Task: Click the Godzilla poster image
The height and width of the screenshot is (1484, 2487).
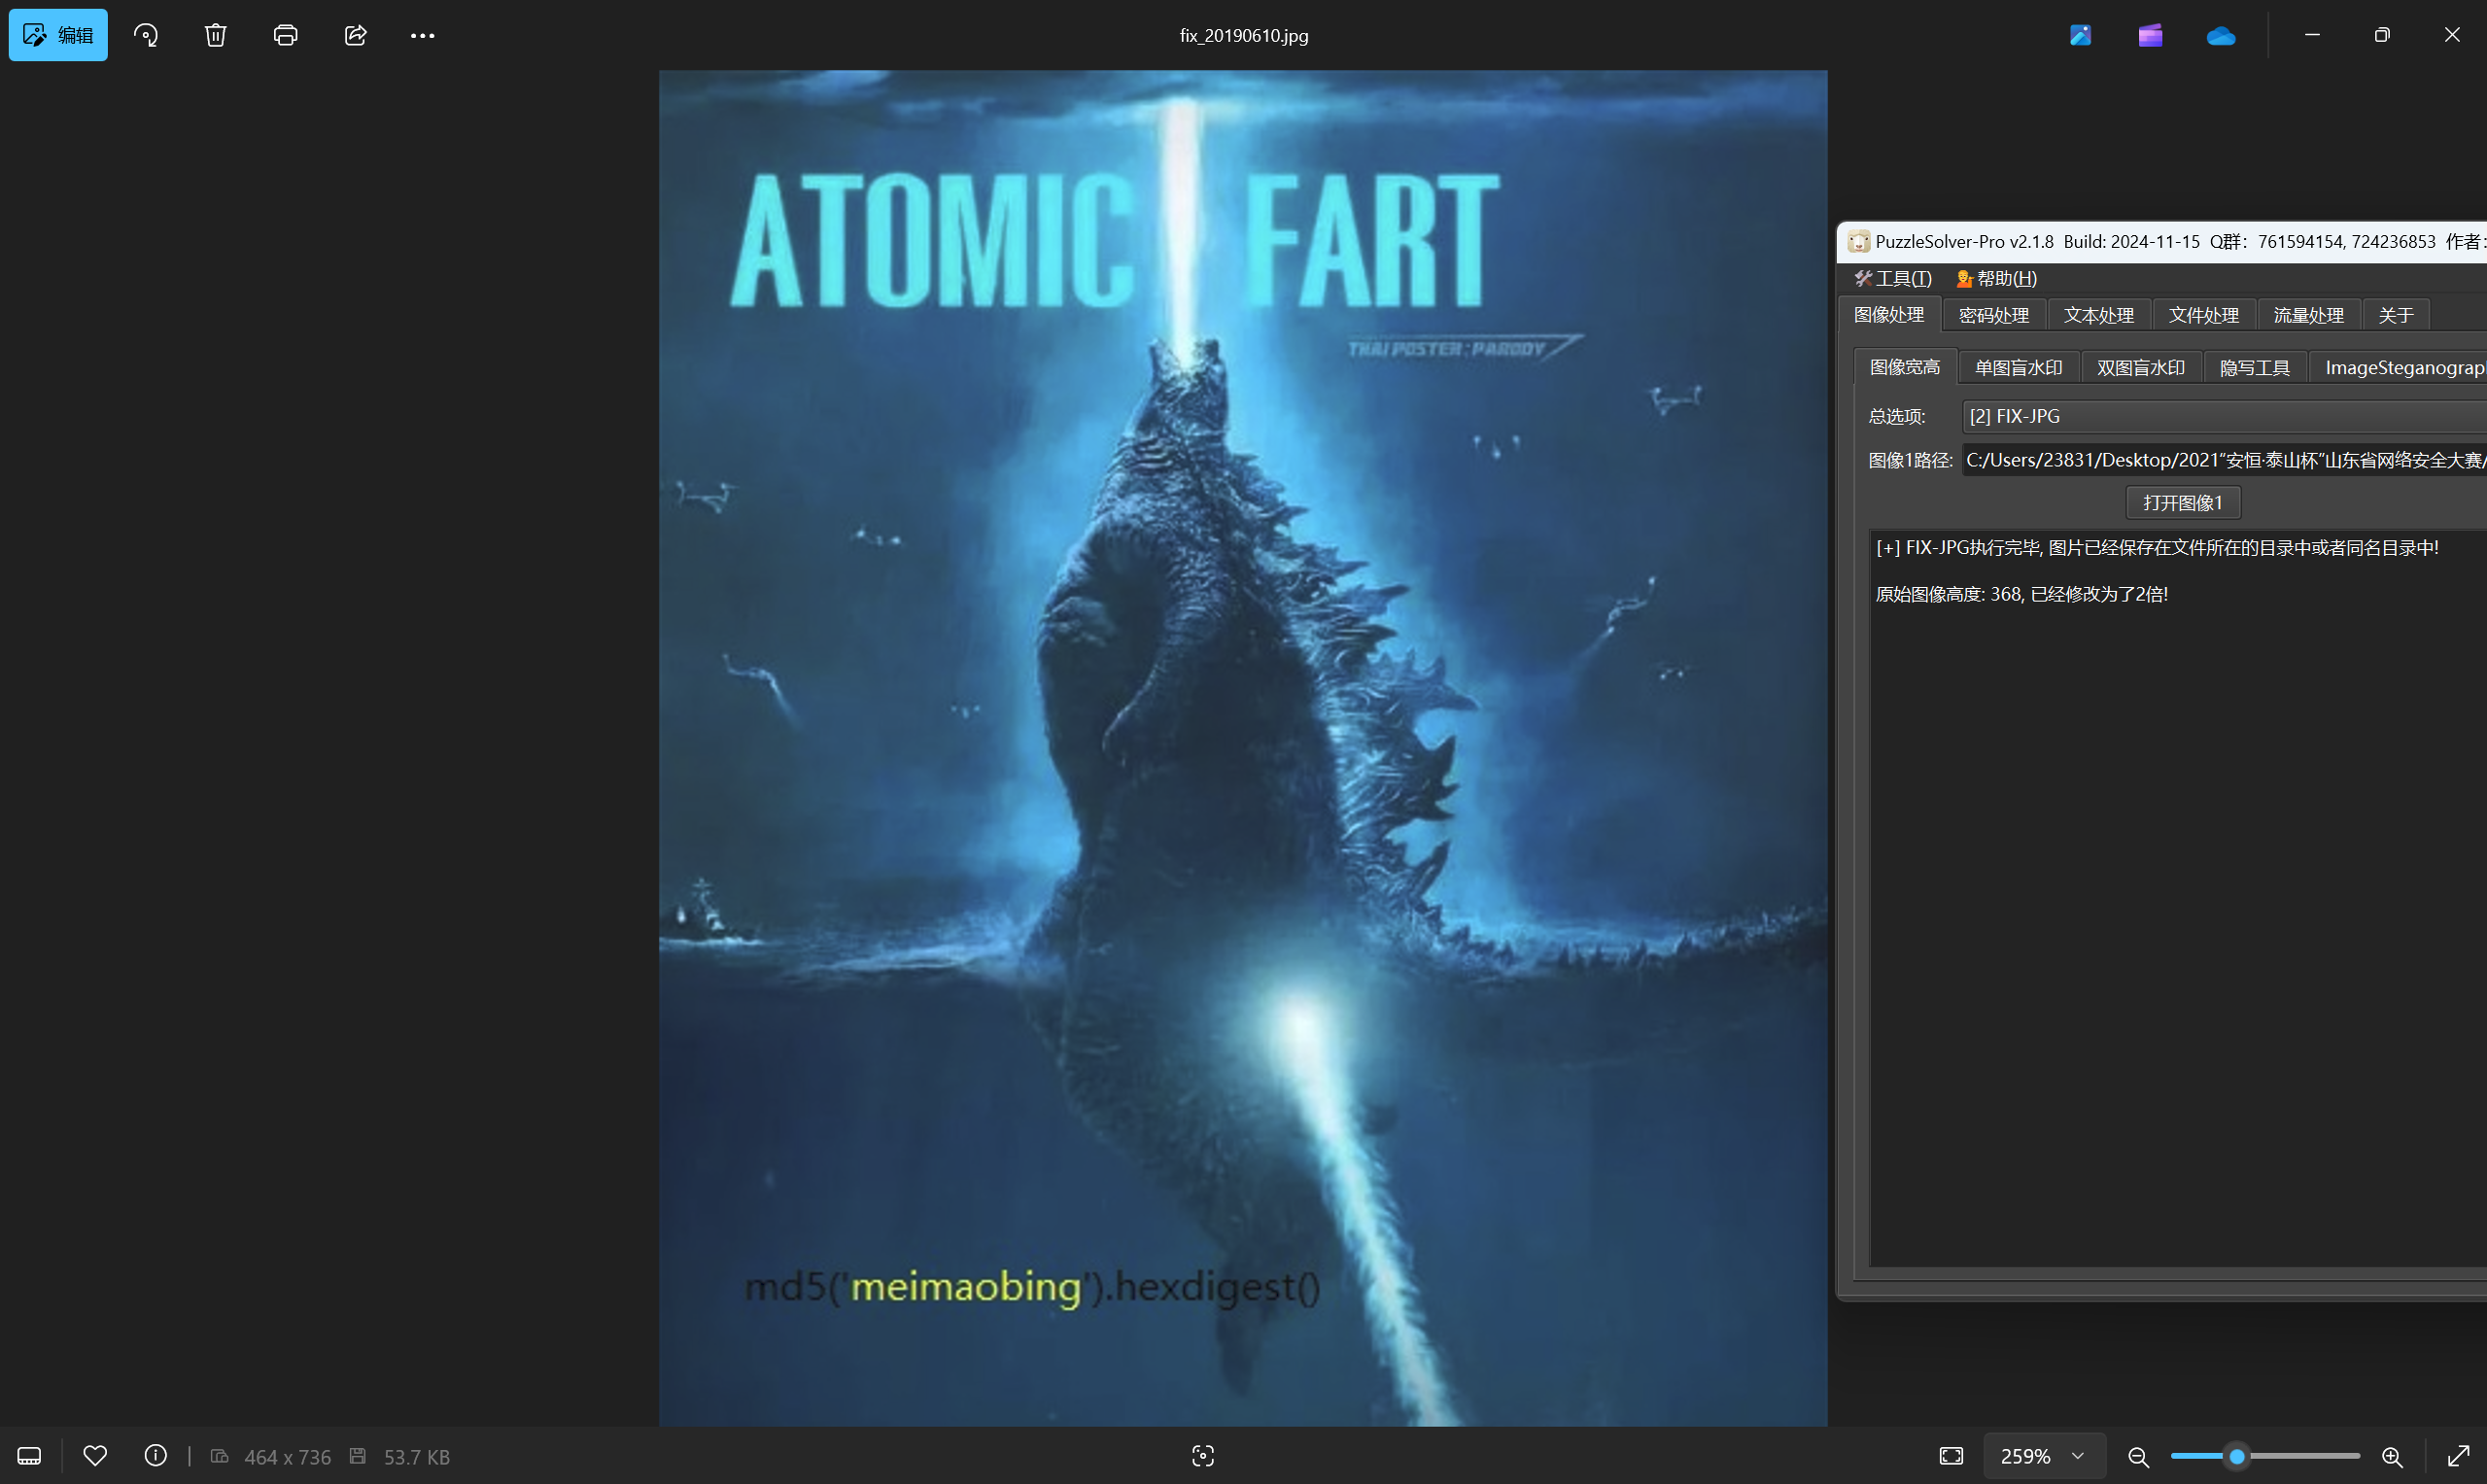Action: (x=1243, y=748)
